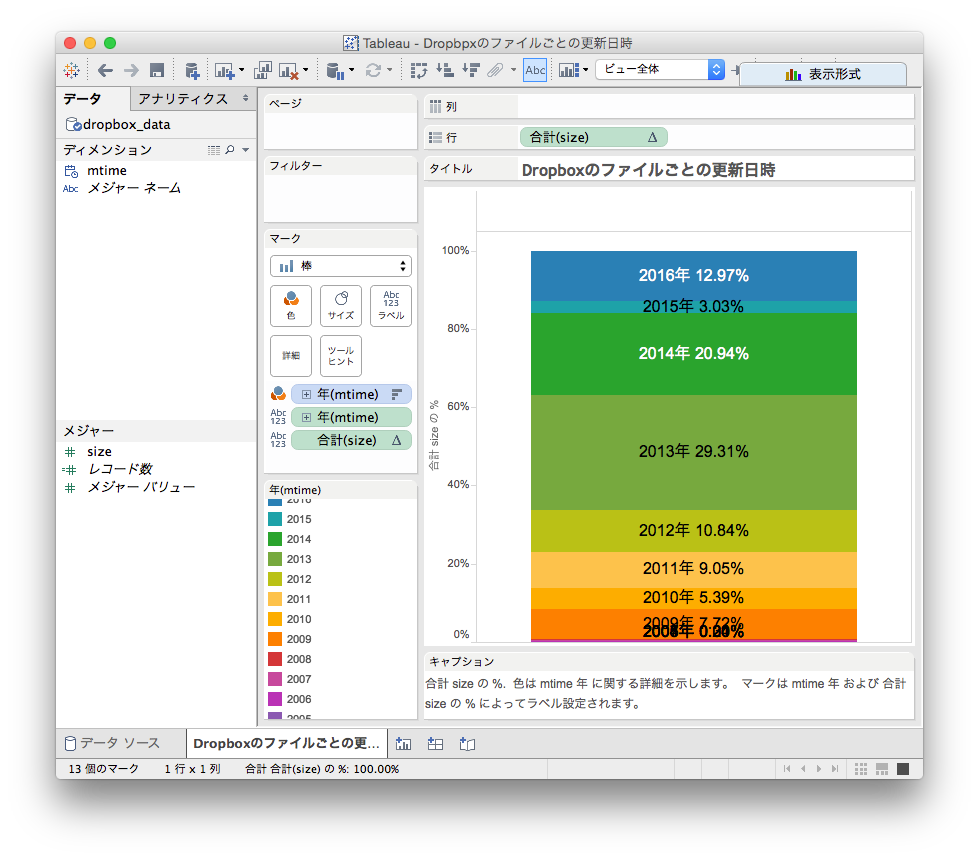
Task: Click the sort indicator on 年(mtime) pill
Action: [396, 395]
